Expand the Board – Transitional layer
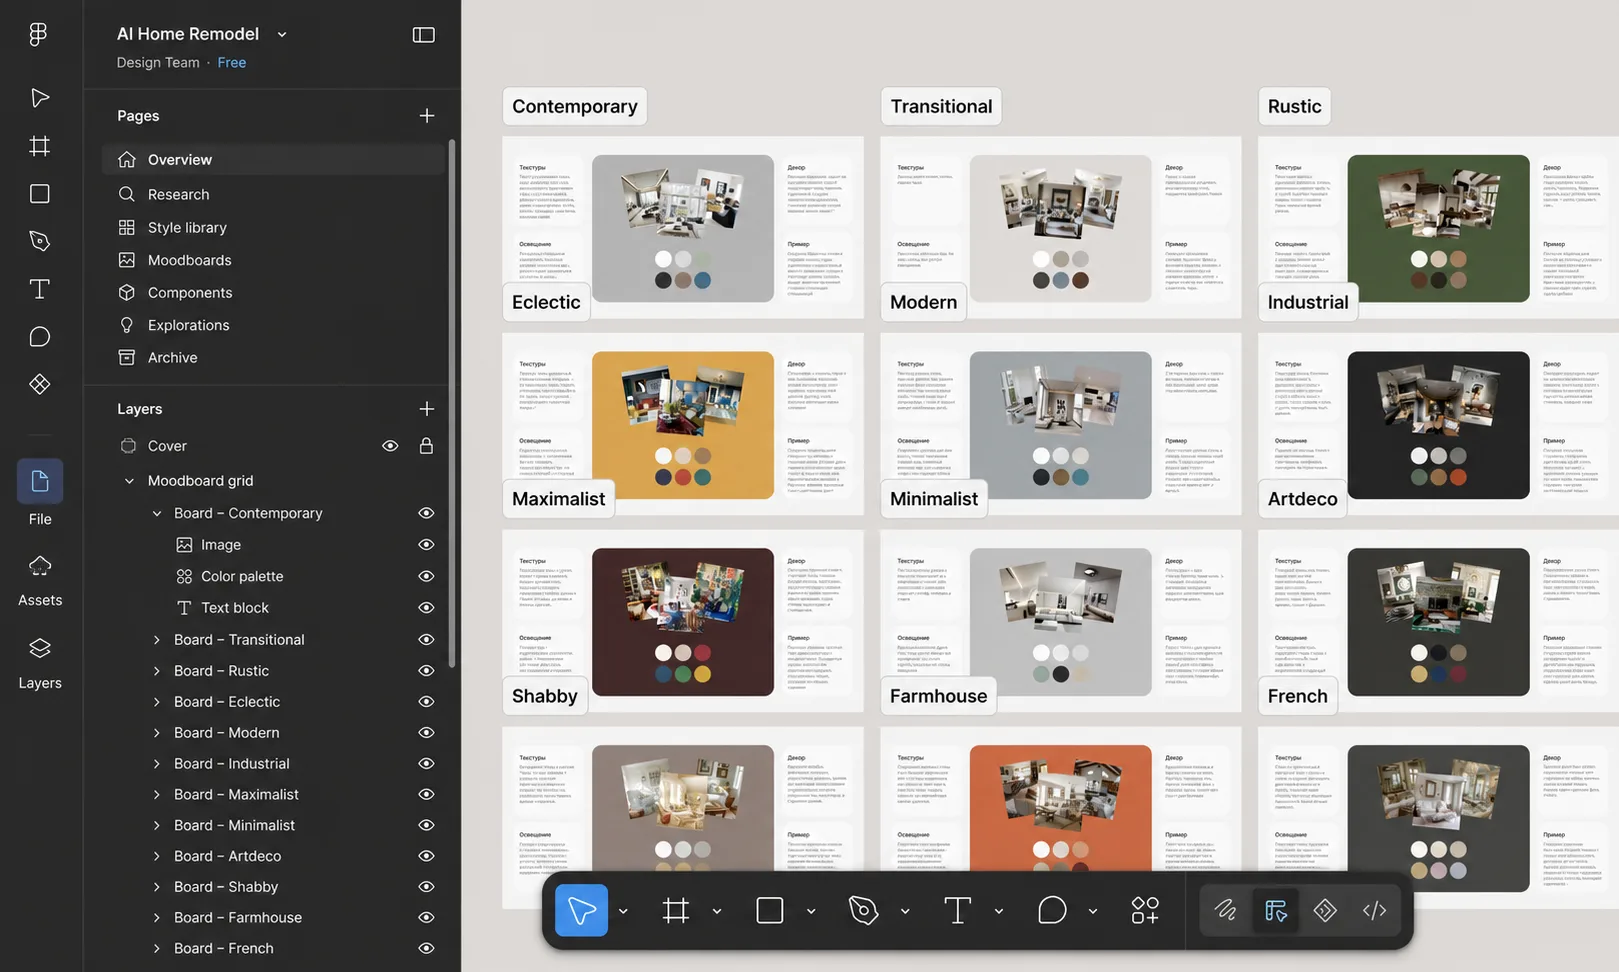 click(x=156, y=640)
